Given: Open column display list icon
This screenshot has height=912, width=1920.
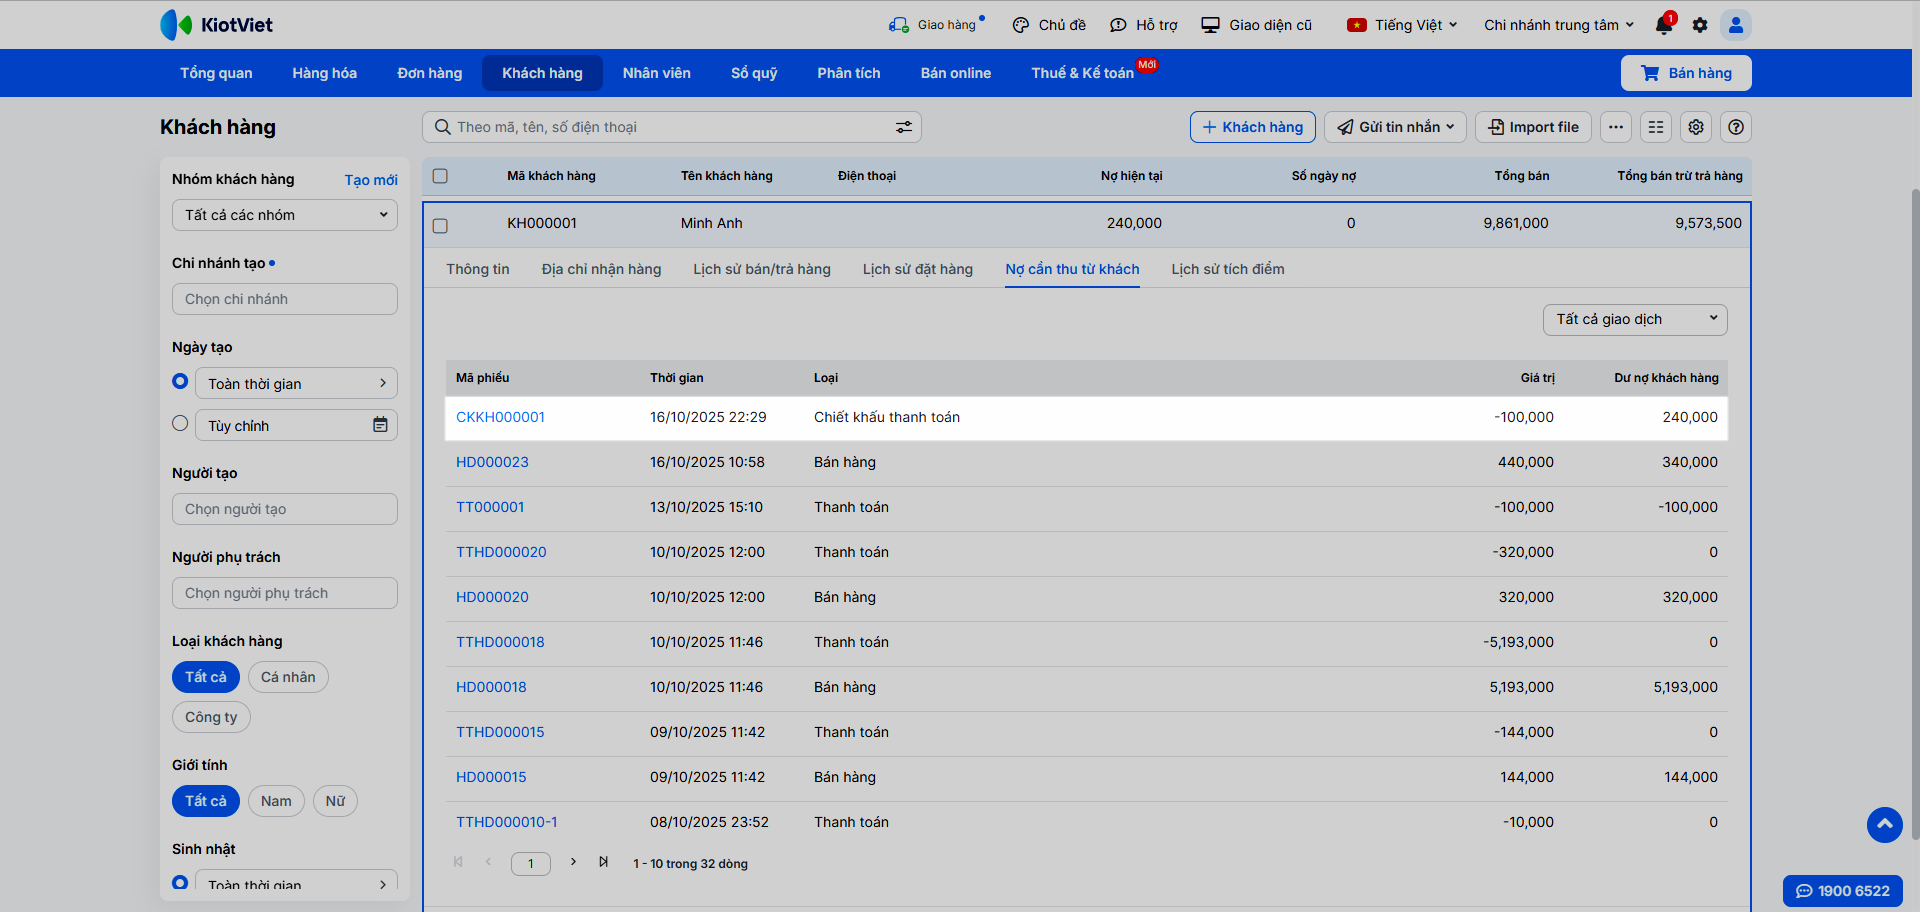Looking at the screenshot, I should [1656, 127].
